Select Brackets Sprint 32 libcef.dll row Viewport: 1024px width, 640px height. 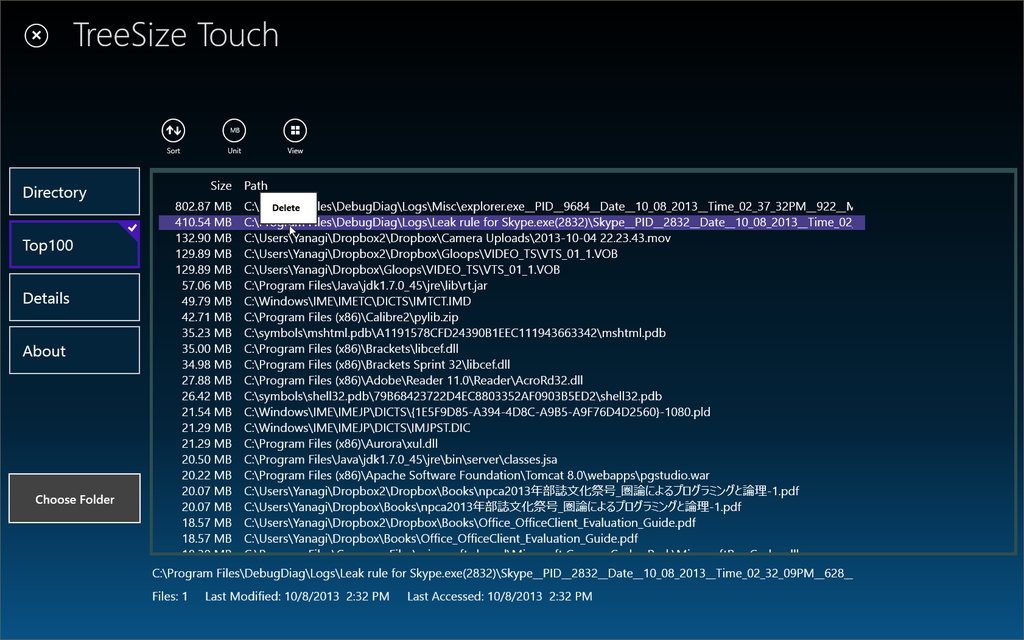[x=511, y=364]
